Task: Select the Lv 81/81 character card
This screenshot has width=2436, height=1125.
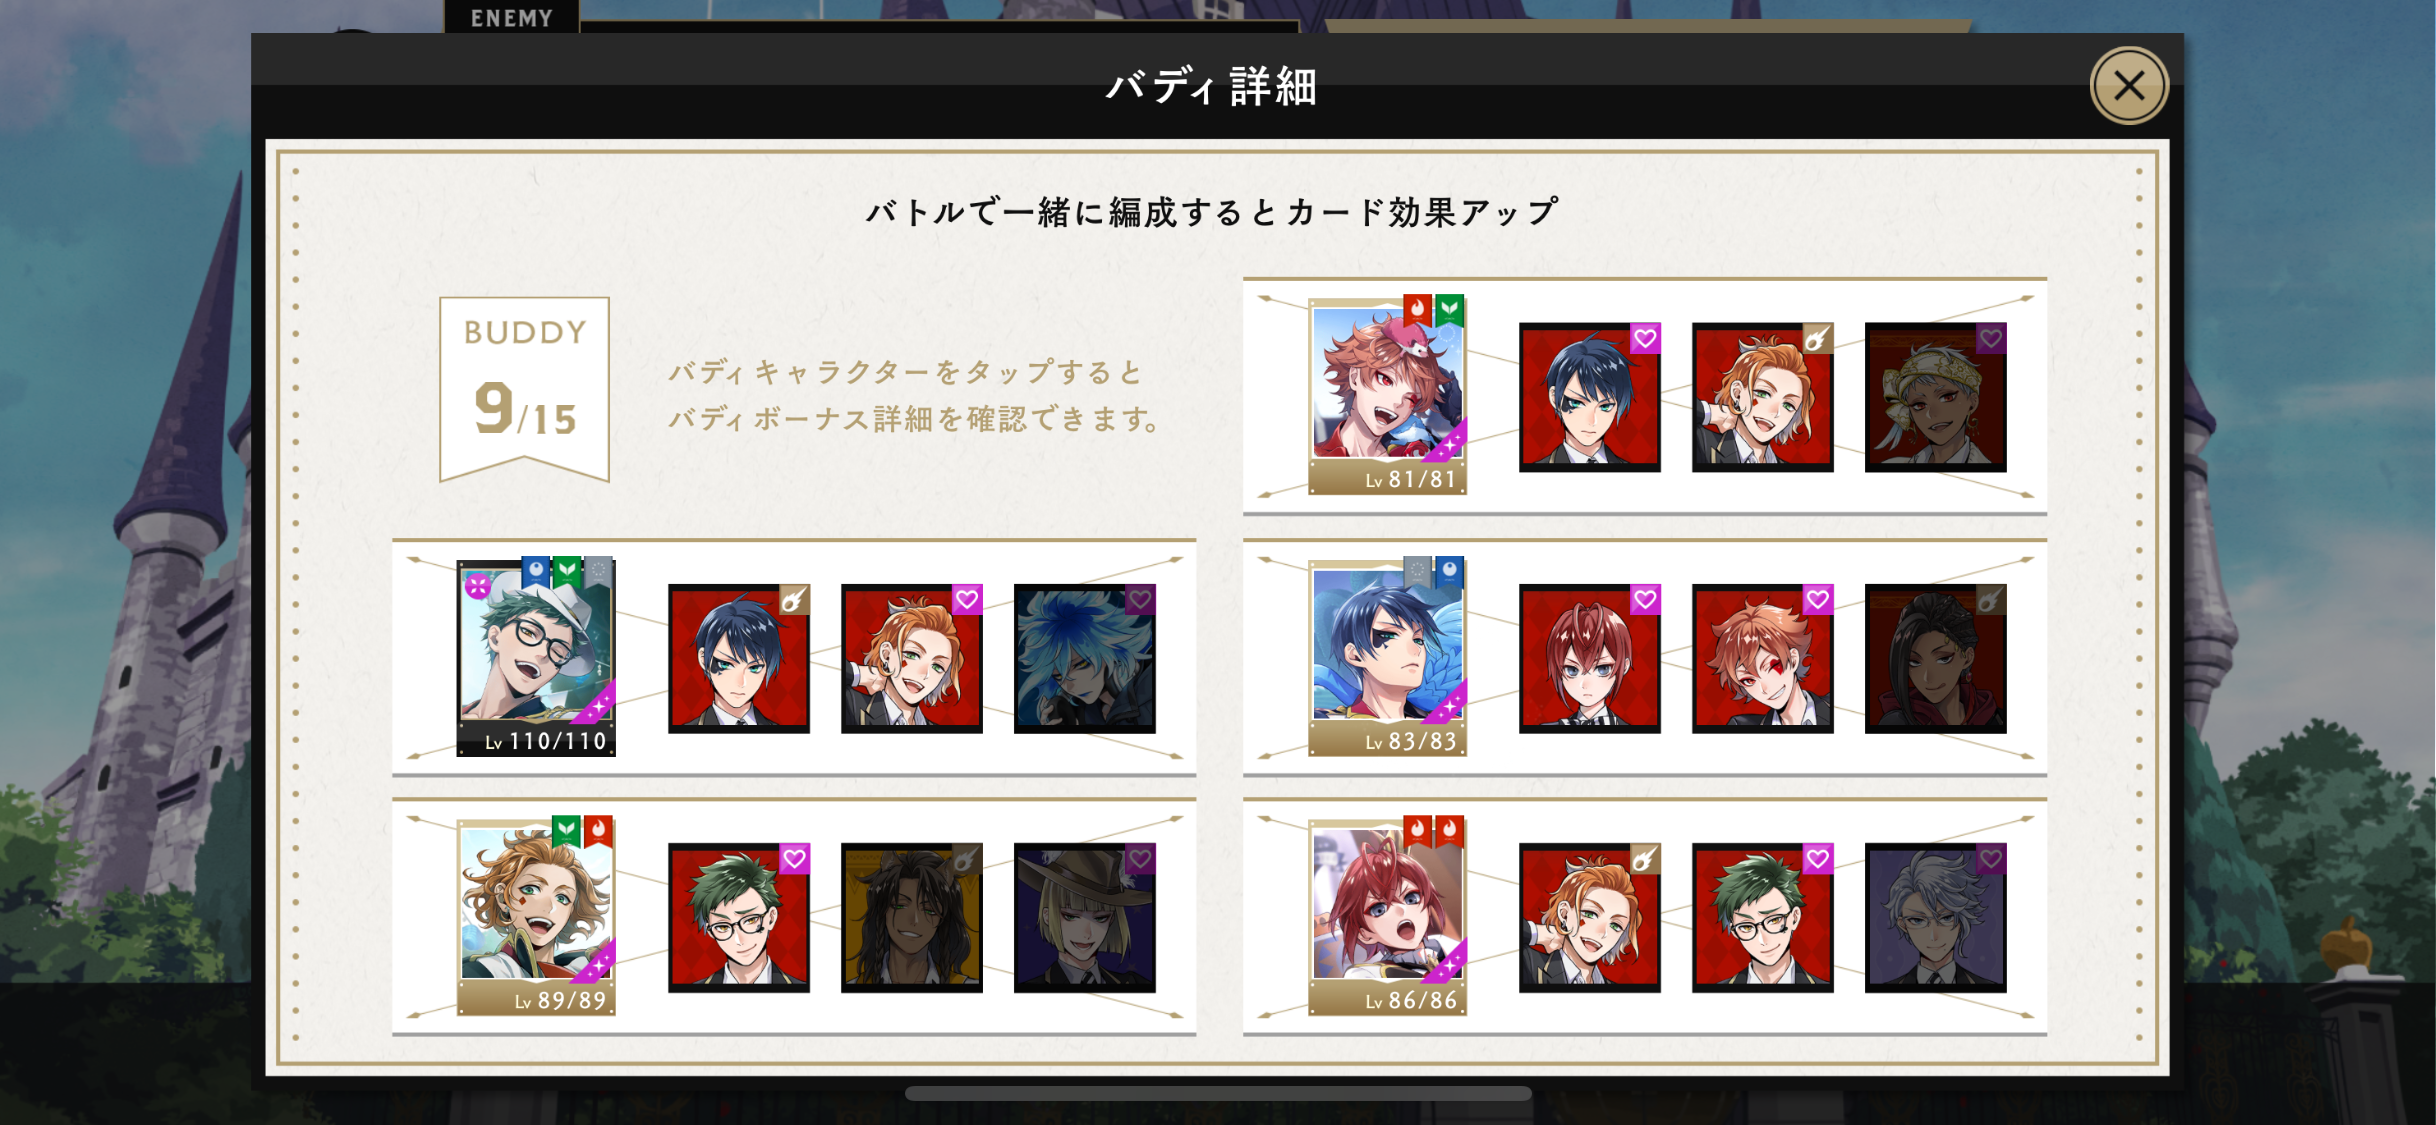Action: coord(1387,396)
